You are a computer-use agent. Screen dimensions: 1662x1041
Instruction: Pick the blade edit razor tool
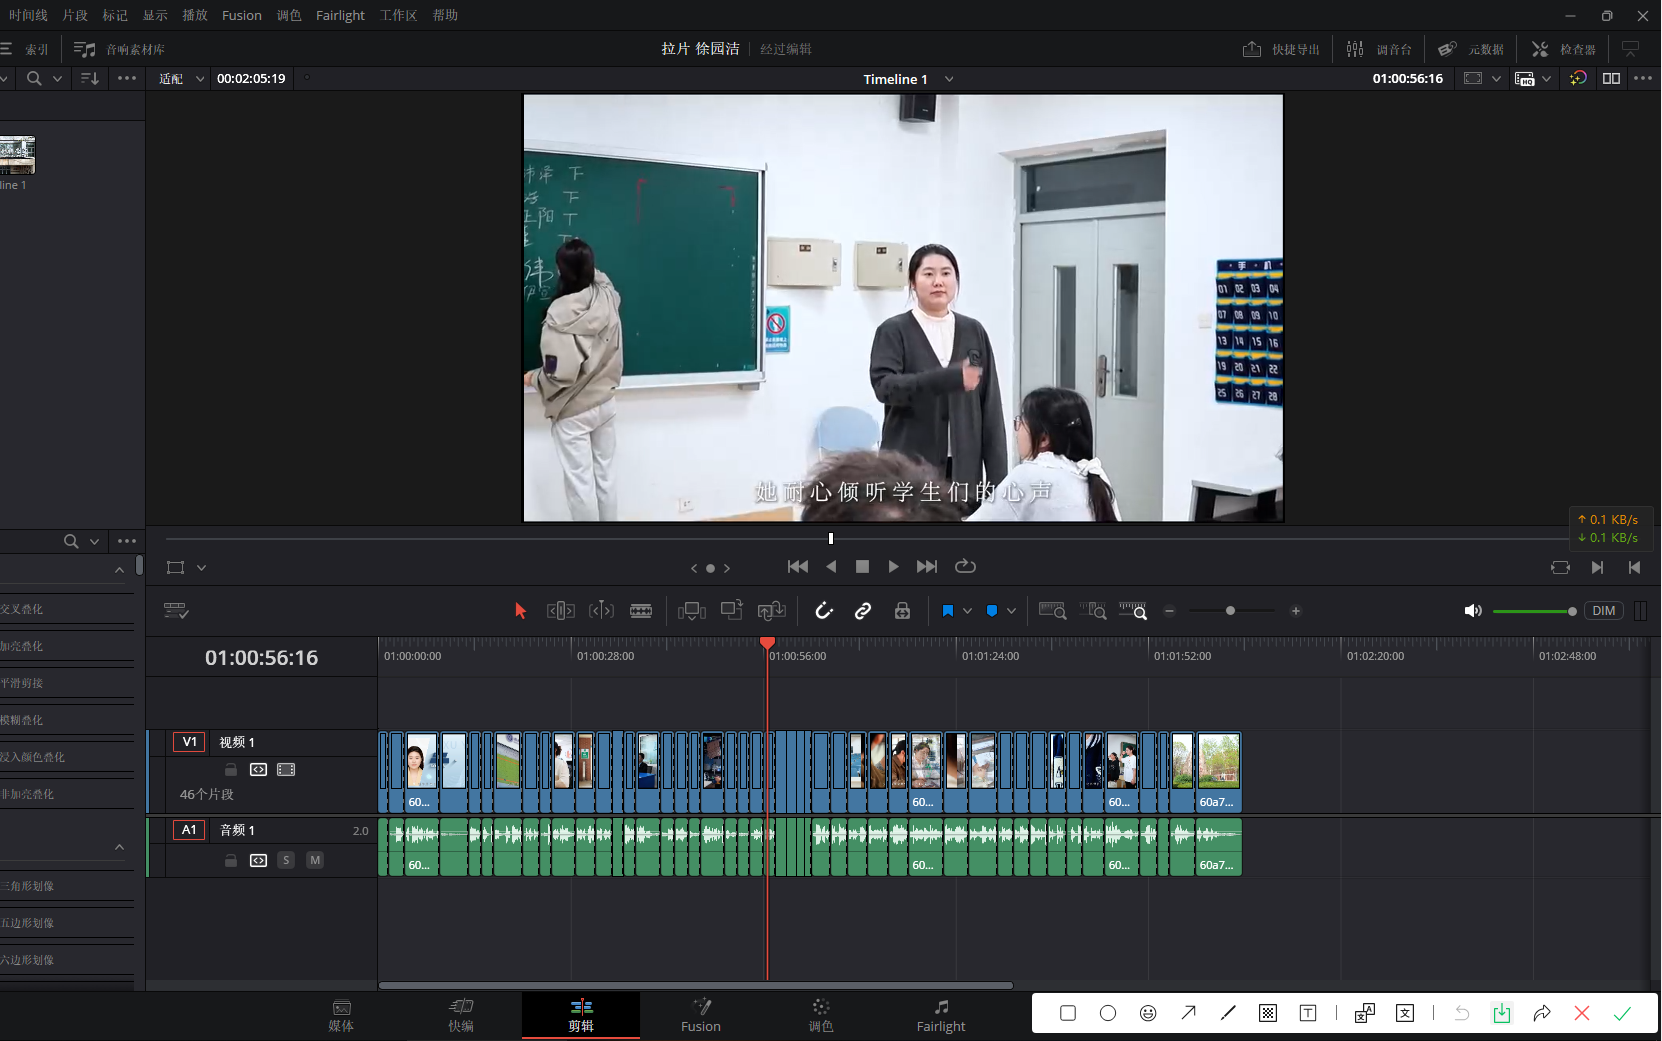[641, 611]
